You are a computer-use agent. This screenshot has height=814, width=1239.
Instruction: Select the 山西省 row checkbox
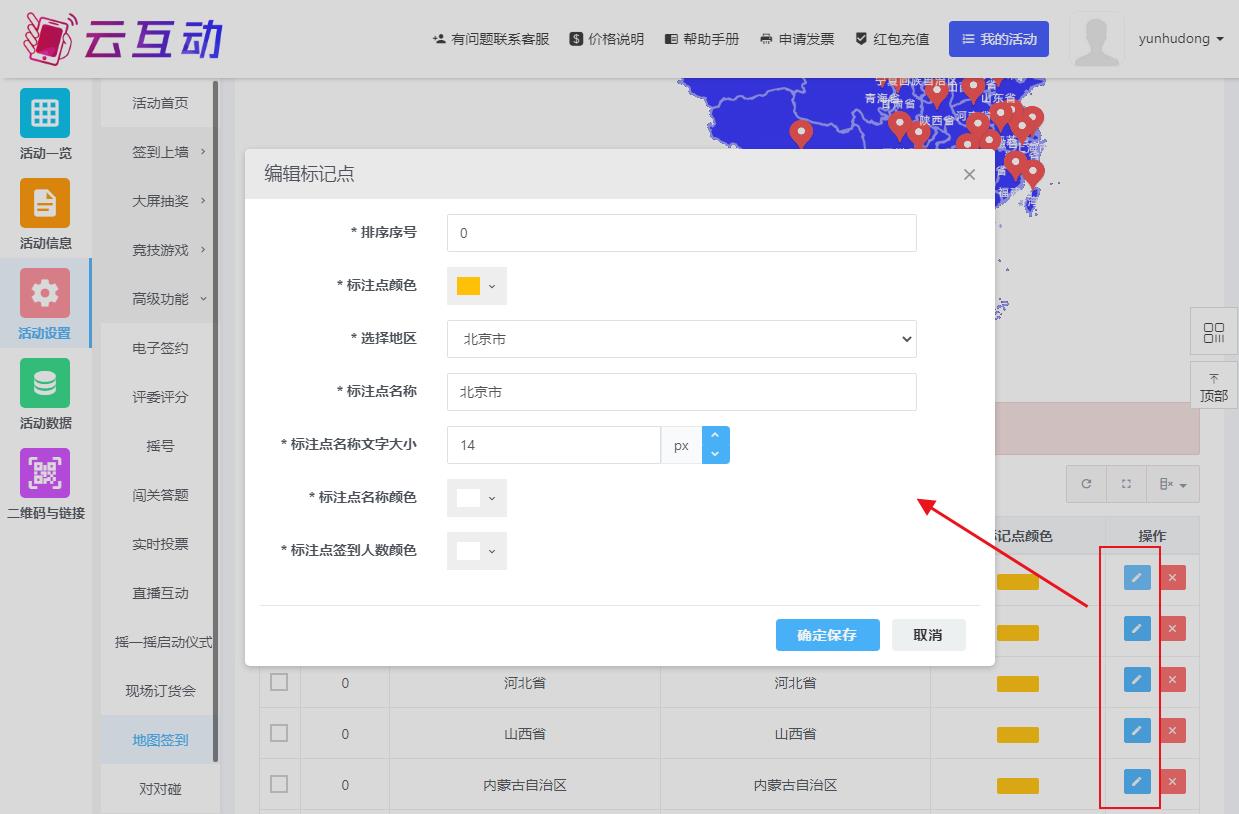(279, 733)
